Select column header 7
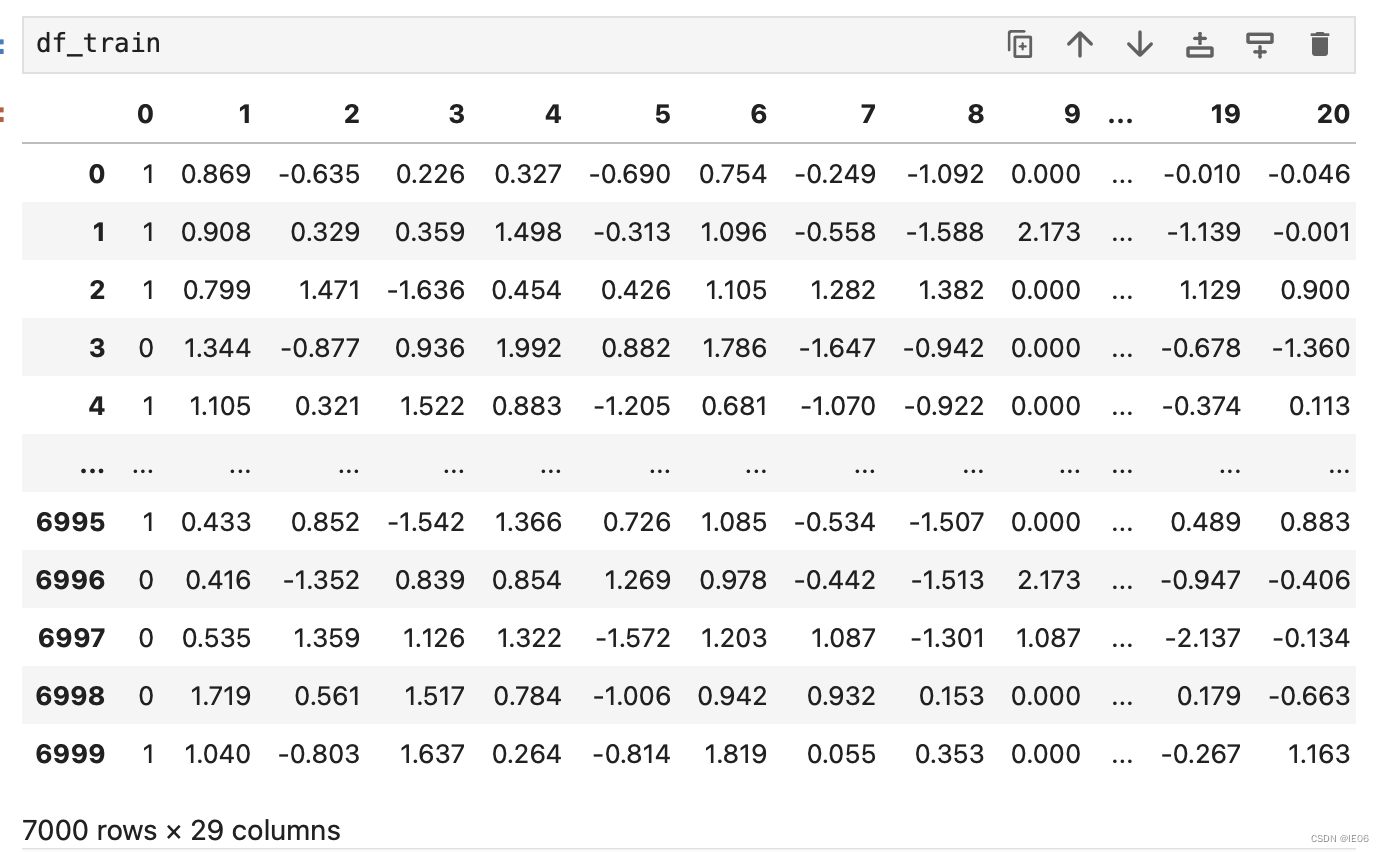 [x=867, y=115]
